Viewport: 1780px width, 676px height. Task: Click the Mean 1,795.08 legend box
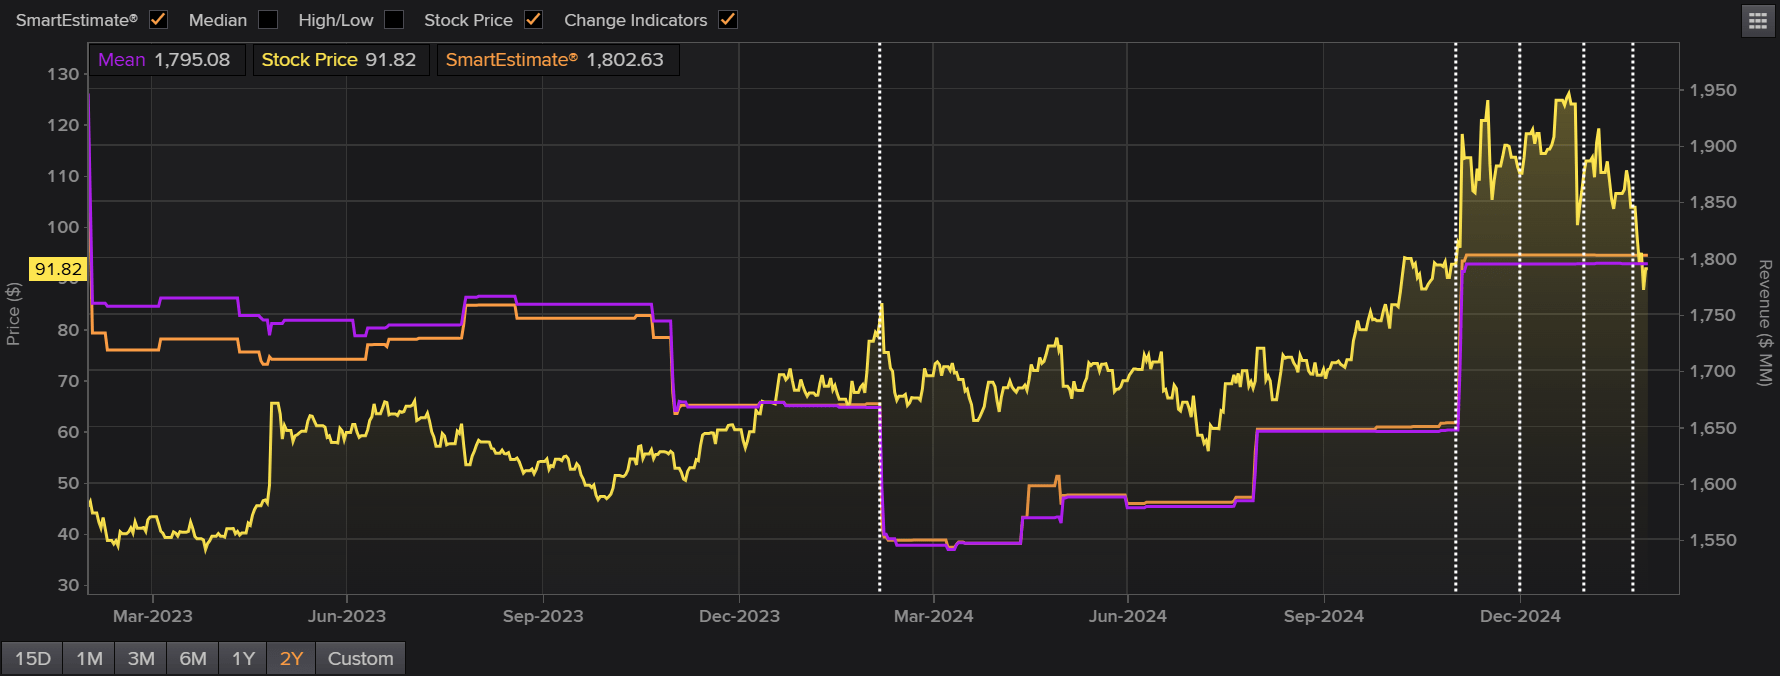(166, 60)
